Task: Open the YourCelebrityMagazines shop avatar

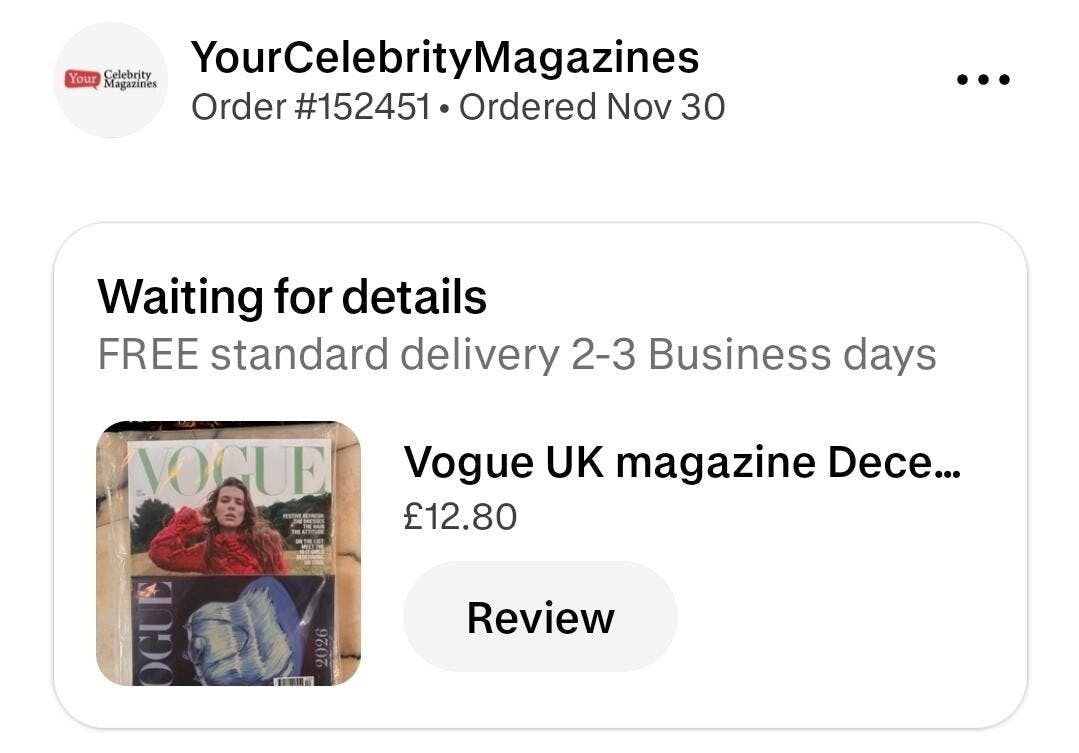Action: coord(110,80)
